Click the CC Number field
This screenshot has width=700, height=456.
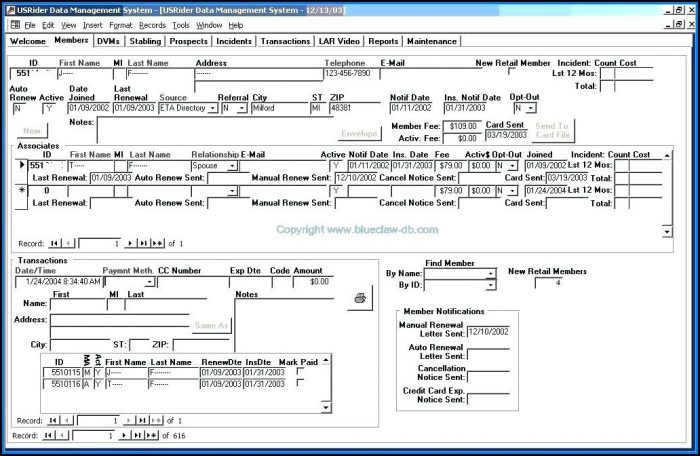click(192, 282)
